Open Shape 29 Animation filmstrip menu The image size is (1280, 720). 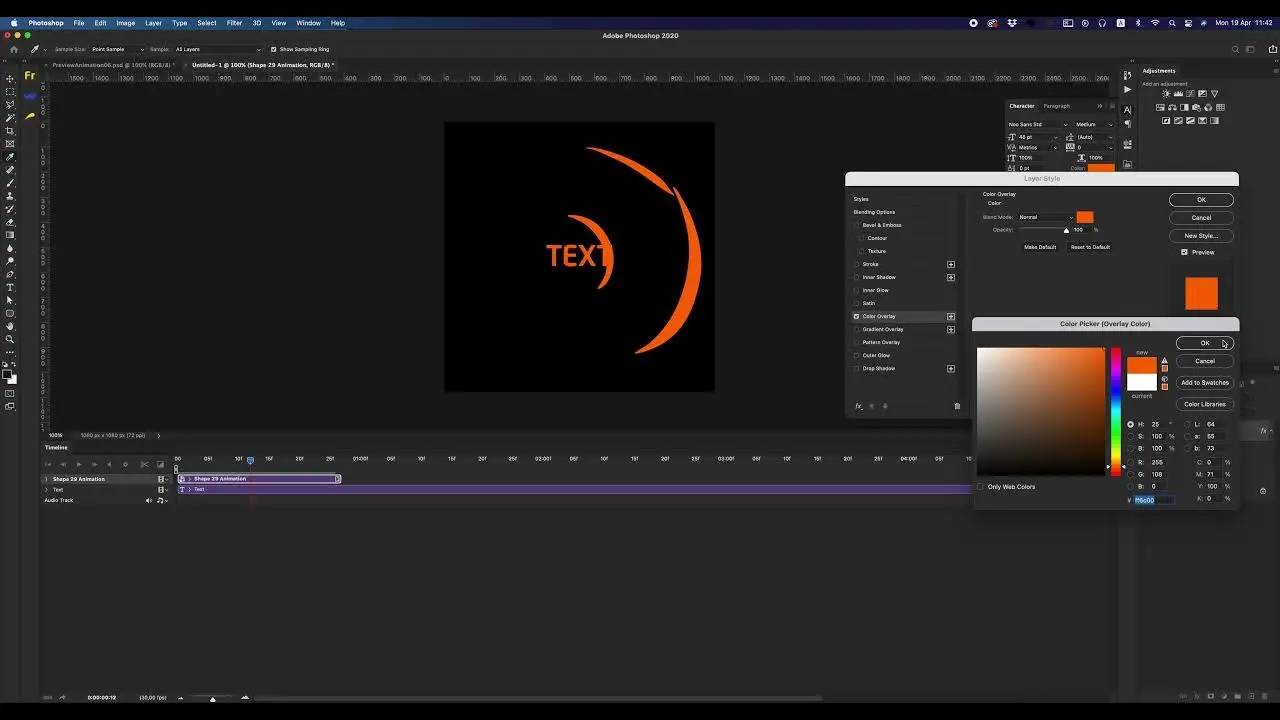pyautogui.click(x=162, y=479)
